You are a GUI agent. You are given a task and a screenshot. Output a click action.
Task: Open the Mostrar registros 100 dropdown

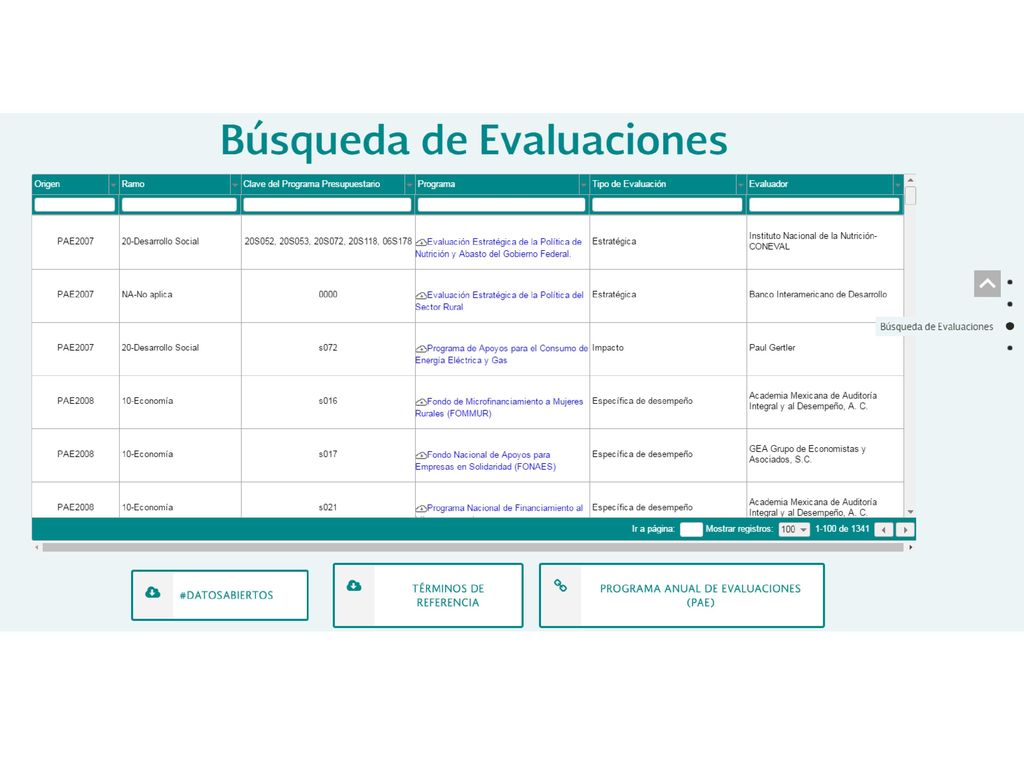794,530
